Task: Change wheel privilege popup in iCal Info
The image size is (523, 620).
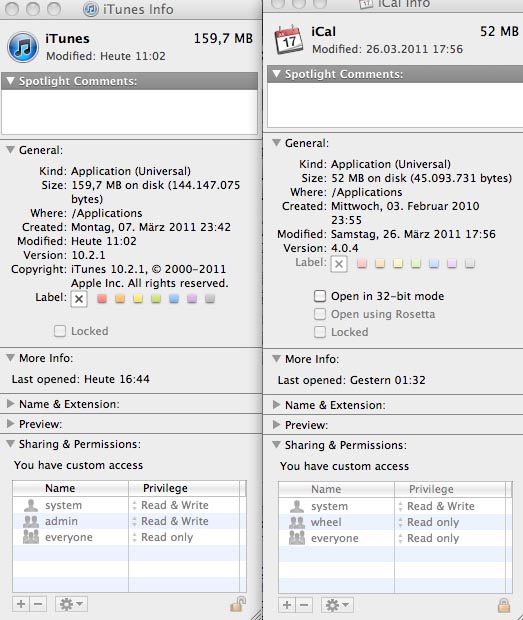Action: tap(429, 522)
